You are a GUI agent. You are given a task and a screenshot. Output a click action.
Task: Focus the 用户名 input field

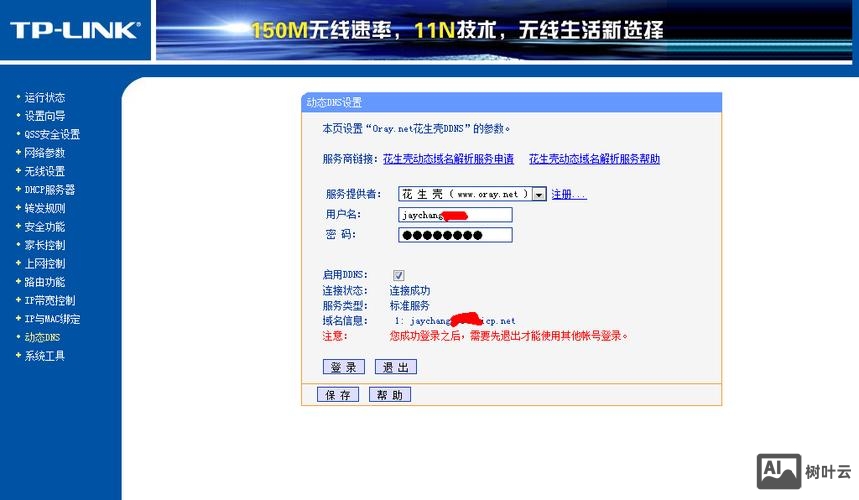(455, 215)
